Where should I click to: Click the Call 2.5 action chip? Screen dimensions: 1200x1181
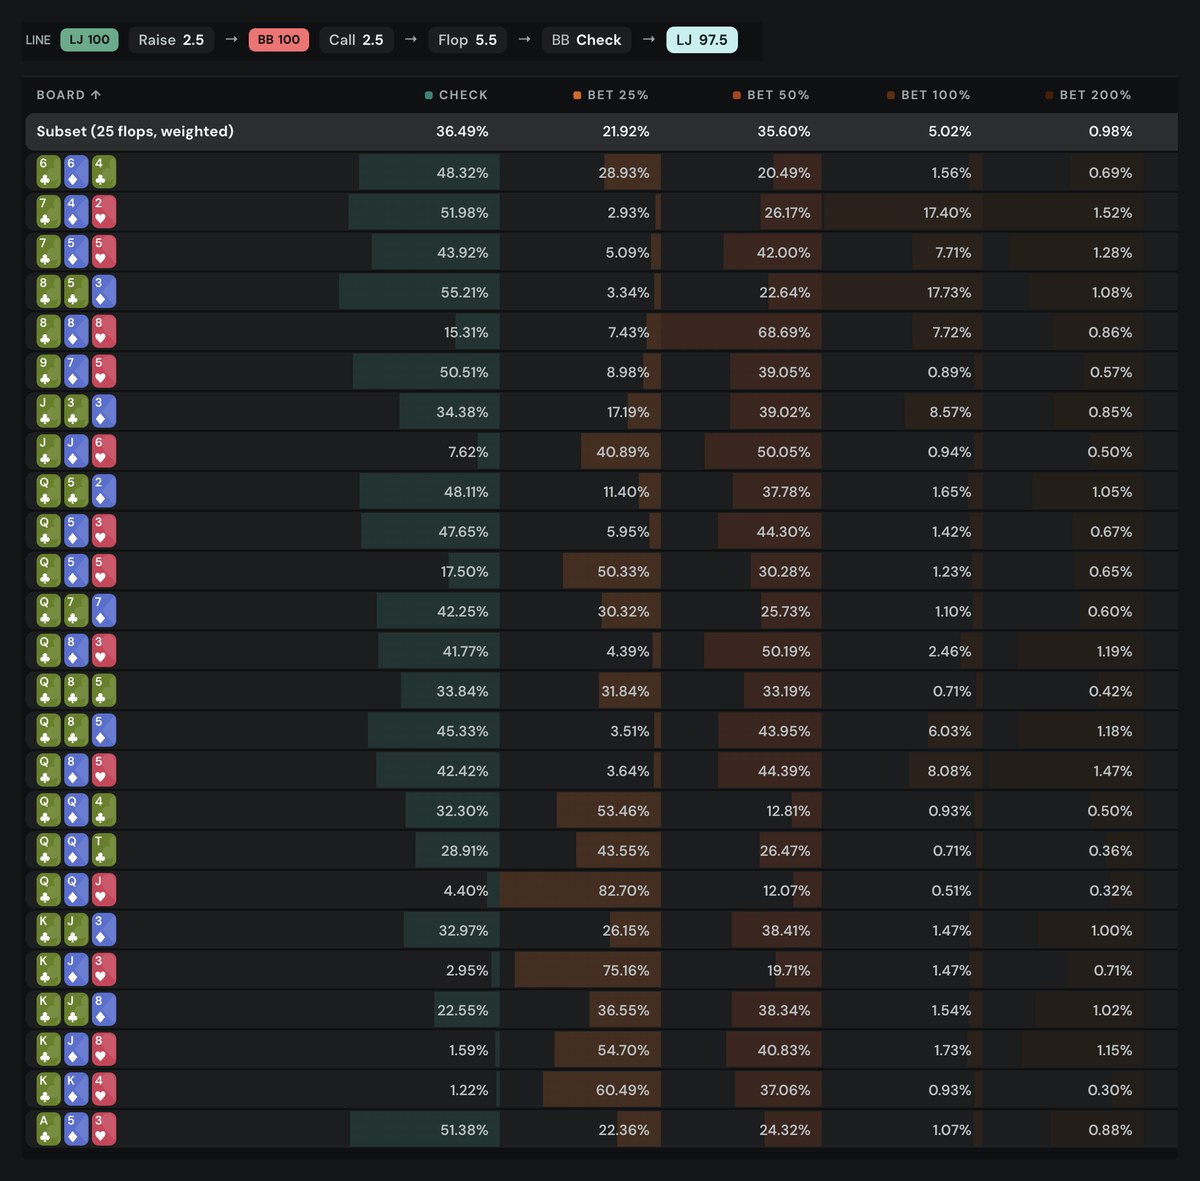[356, 40]
